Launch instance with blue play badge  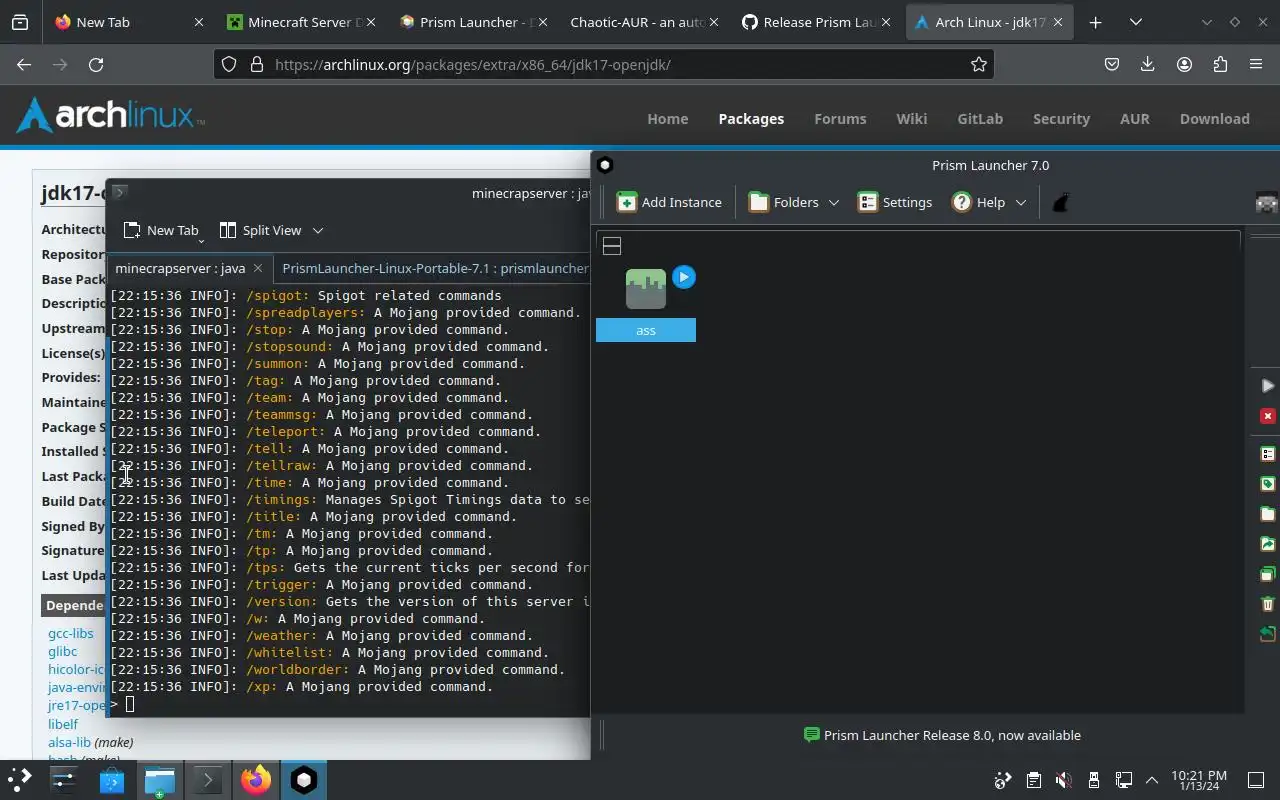[683, 277]
